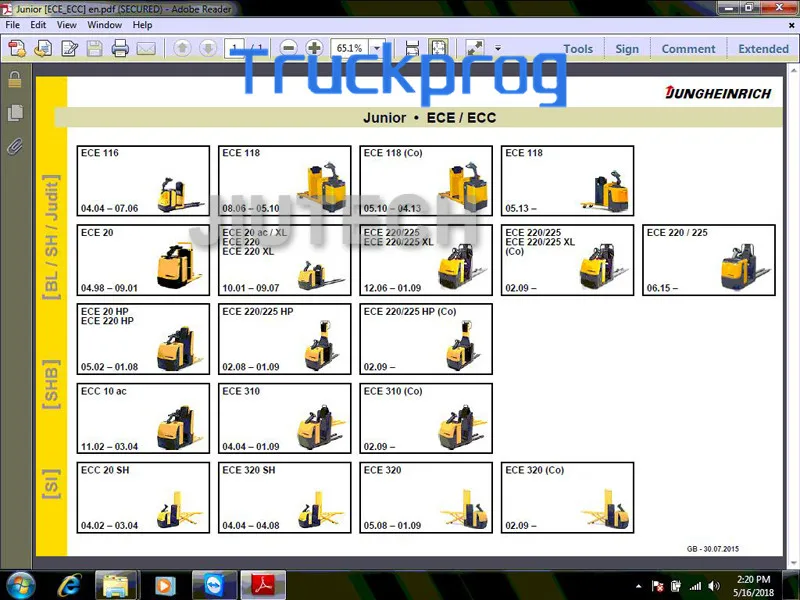Click the Adobe Reader taskbar button

pos(263,586)
